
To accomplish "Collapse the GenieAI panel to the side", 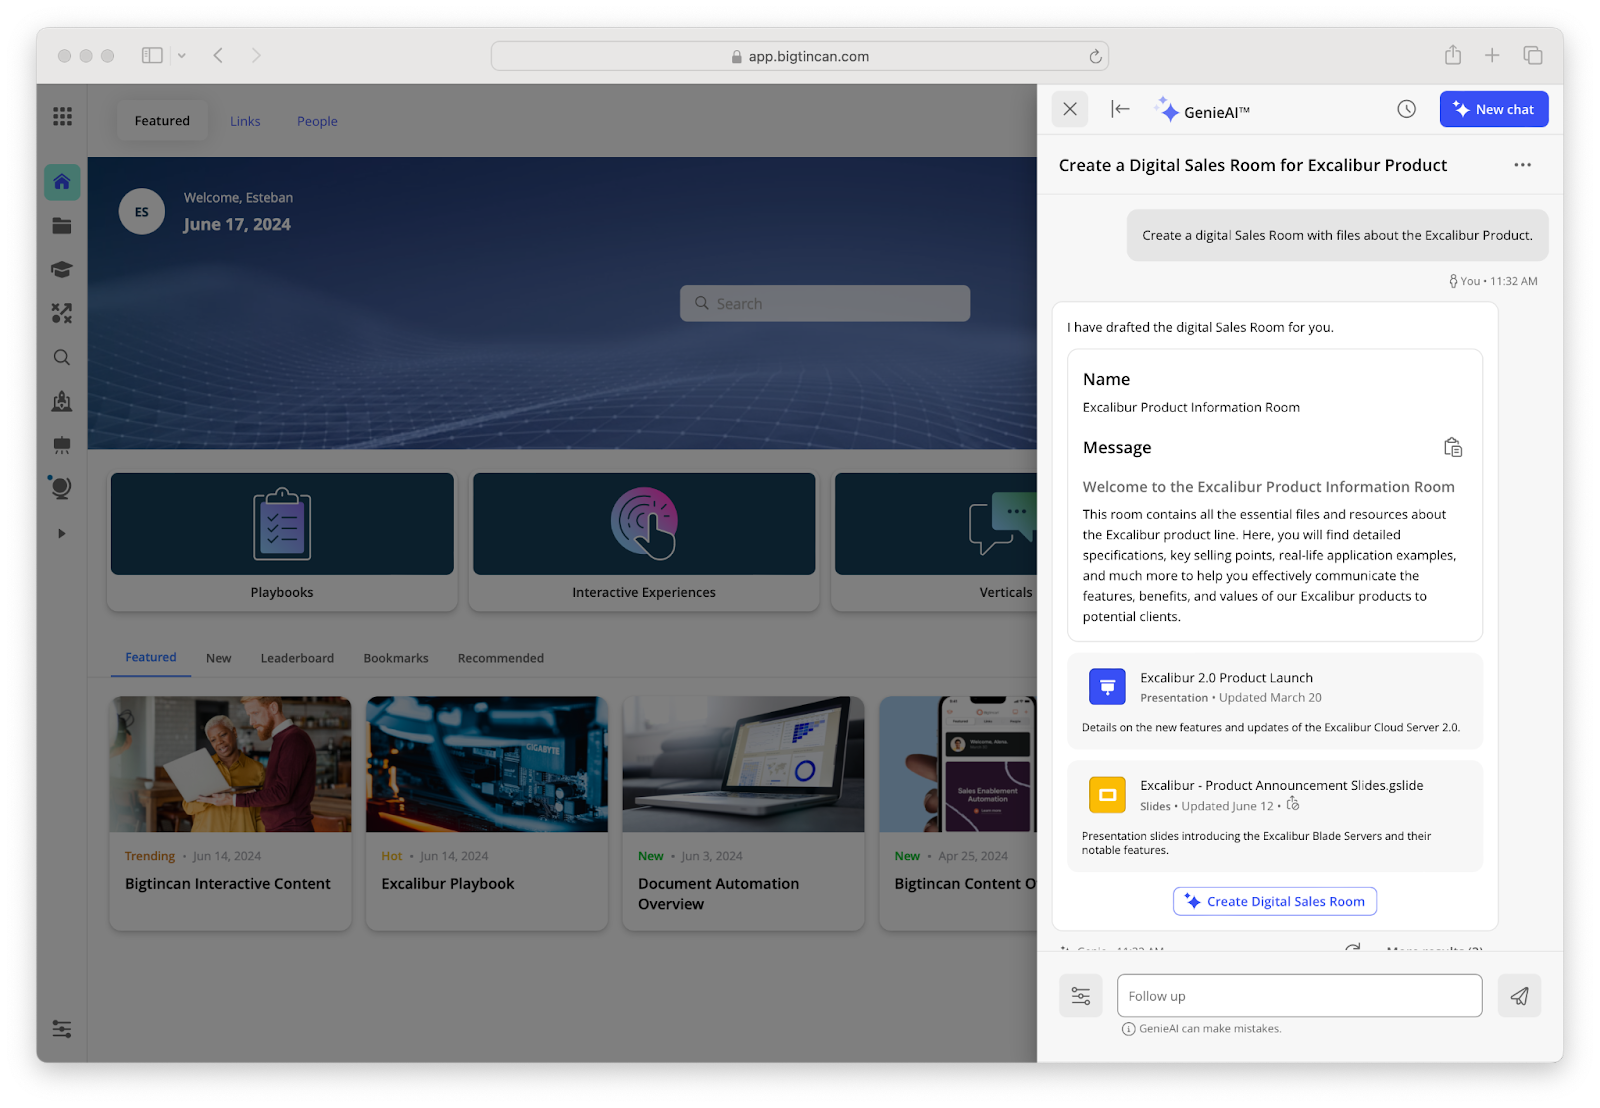I will coord(1120,109).
